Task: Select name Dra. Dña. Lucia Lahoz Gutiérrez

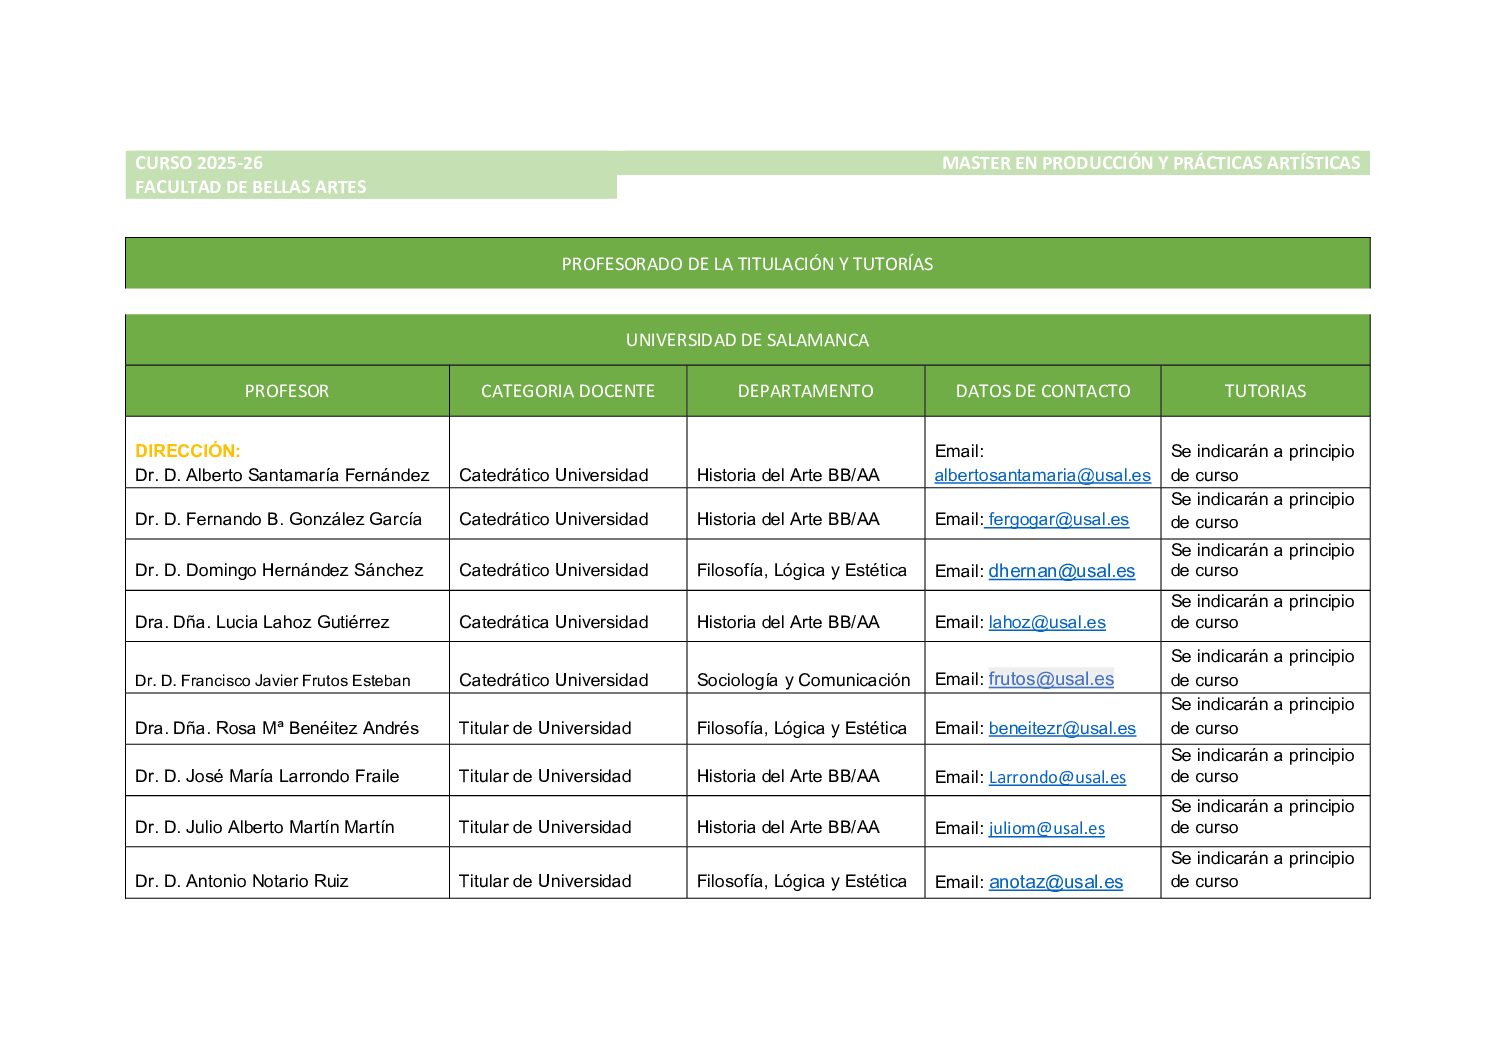Action: click(x=262, y=622)
